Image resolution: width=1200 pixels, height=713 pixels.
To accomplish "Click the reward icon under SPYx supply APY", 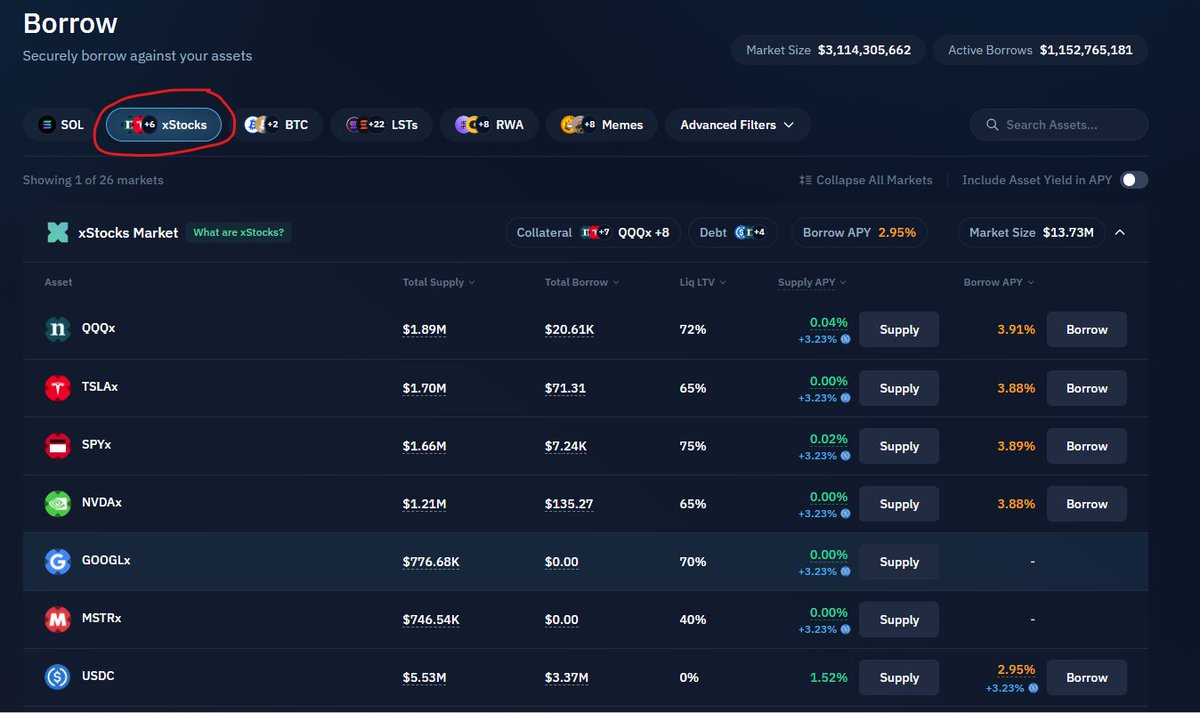I will point(845,456).
